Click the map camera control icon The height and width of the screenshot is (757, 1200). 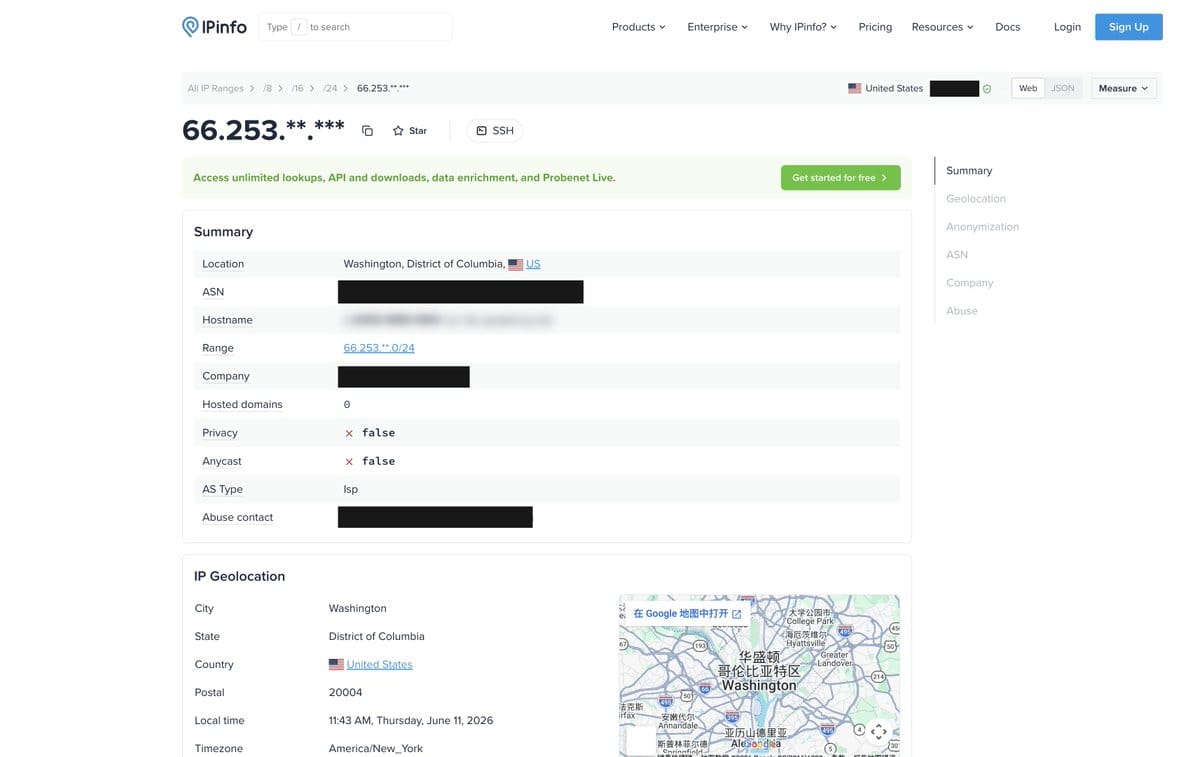[x=878, y=731]
